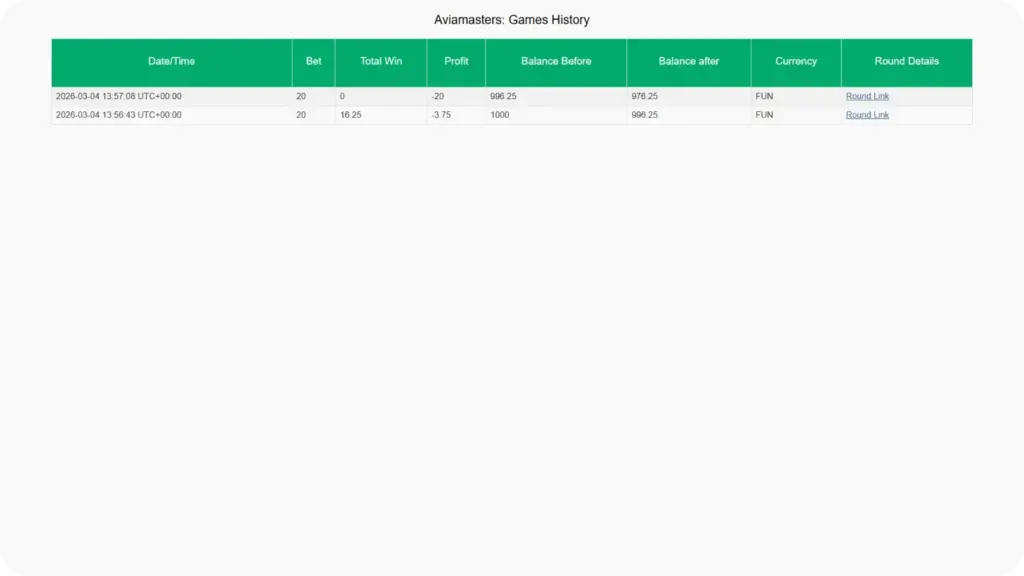The width and height of the screenshot is (1024, 576).
Task: Open Round Link for the 13:57:08 round
Action: click(x=867, y=96)
